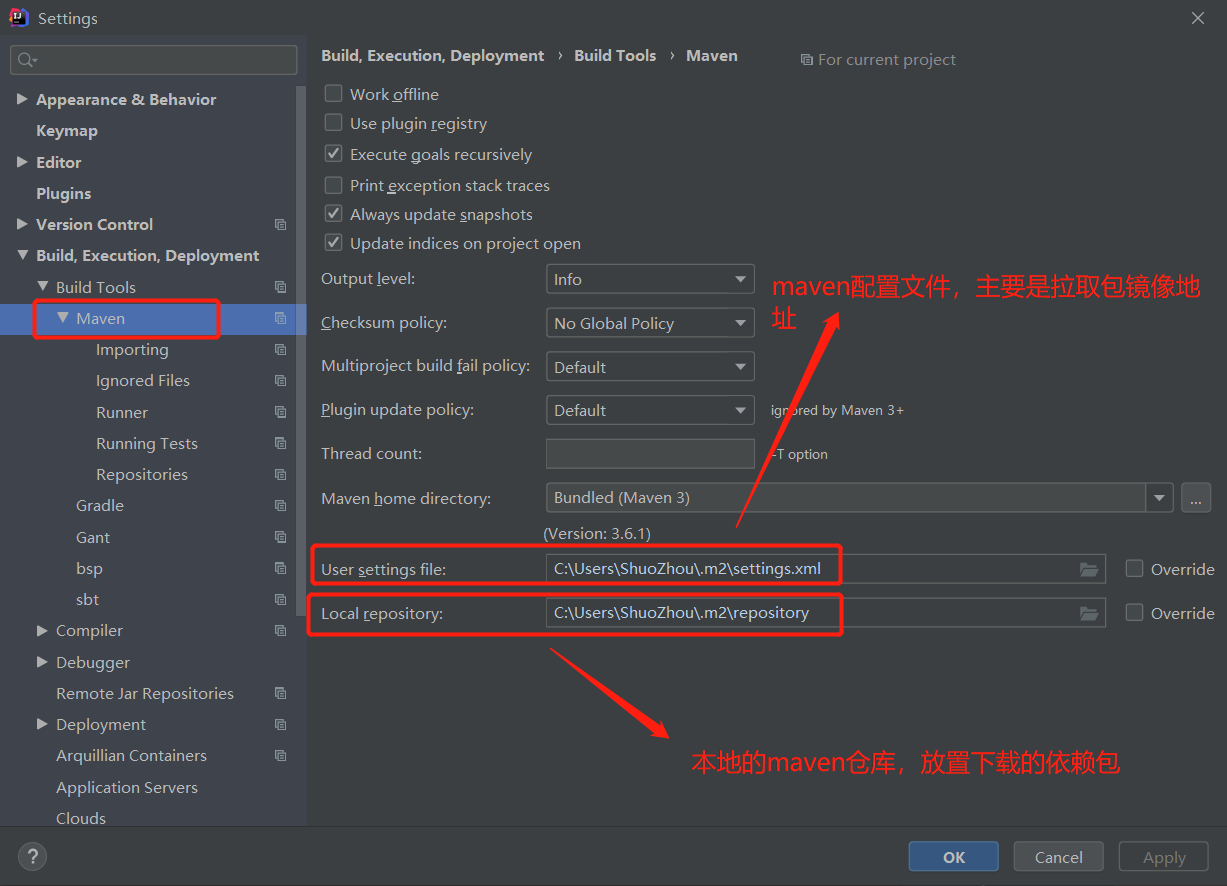Viewport: 1227px width, 886px height.
Task: Open Multiproject build fail policy dropdown
Action: 650,367
